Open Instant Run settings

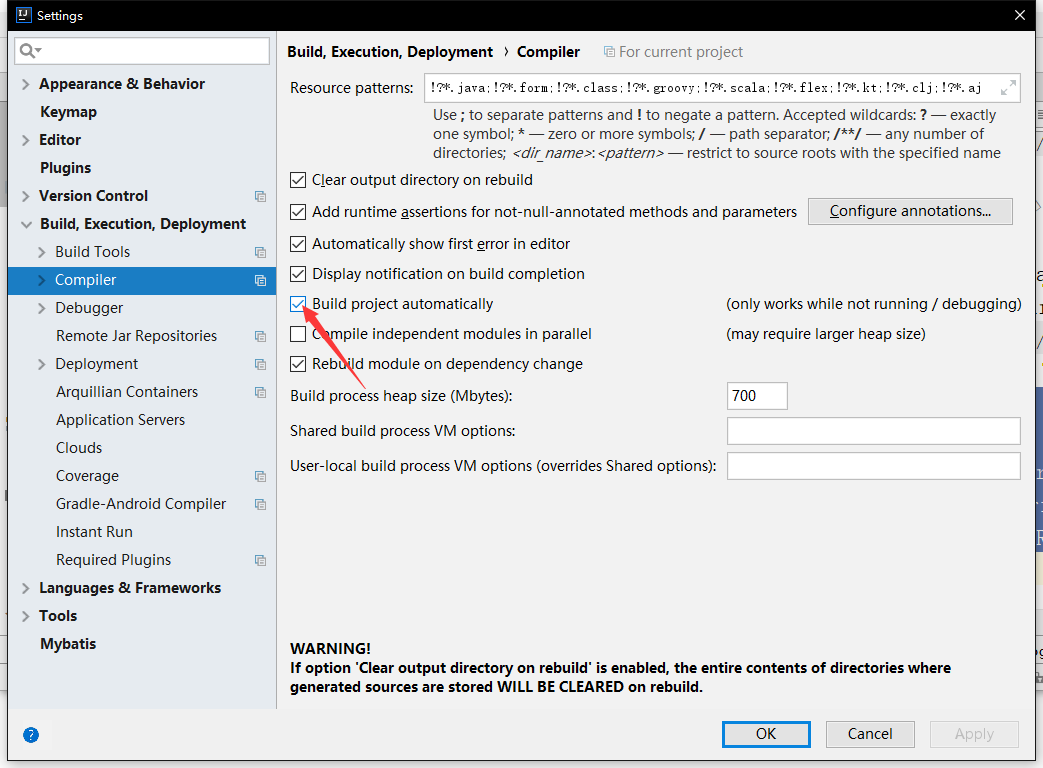click(94, 532)
